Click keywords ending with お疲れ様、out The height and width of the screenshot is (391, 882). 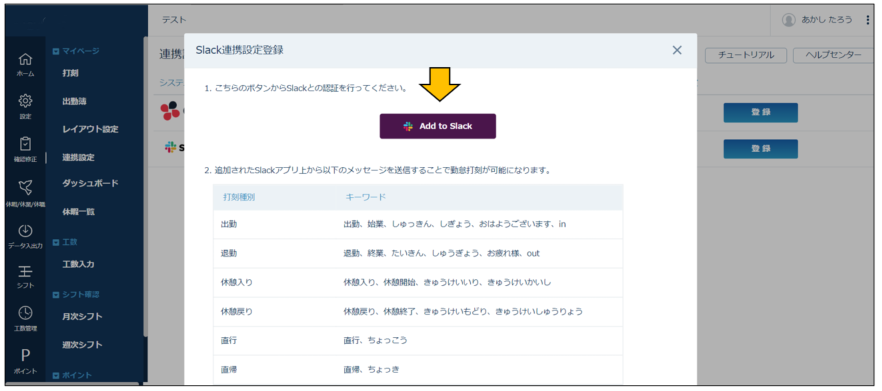coord(442,253)
